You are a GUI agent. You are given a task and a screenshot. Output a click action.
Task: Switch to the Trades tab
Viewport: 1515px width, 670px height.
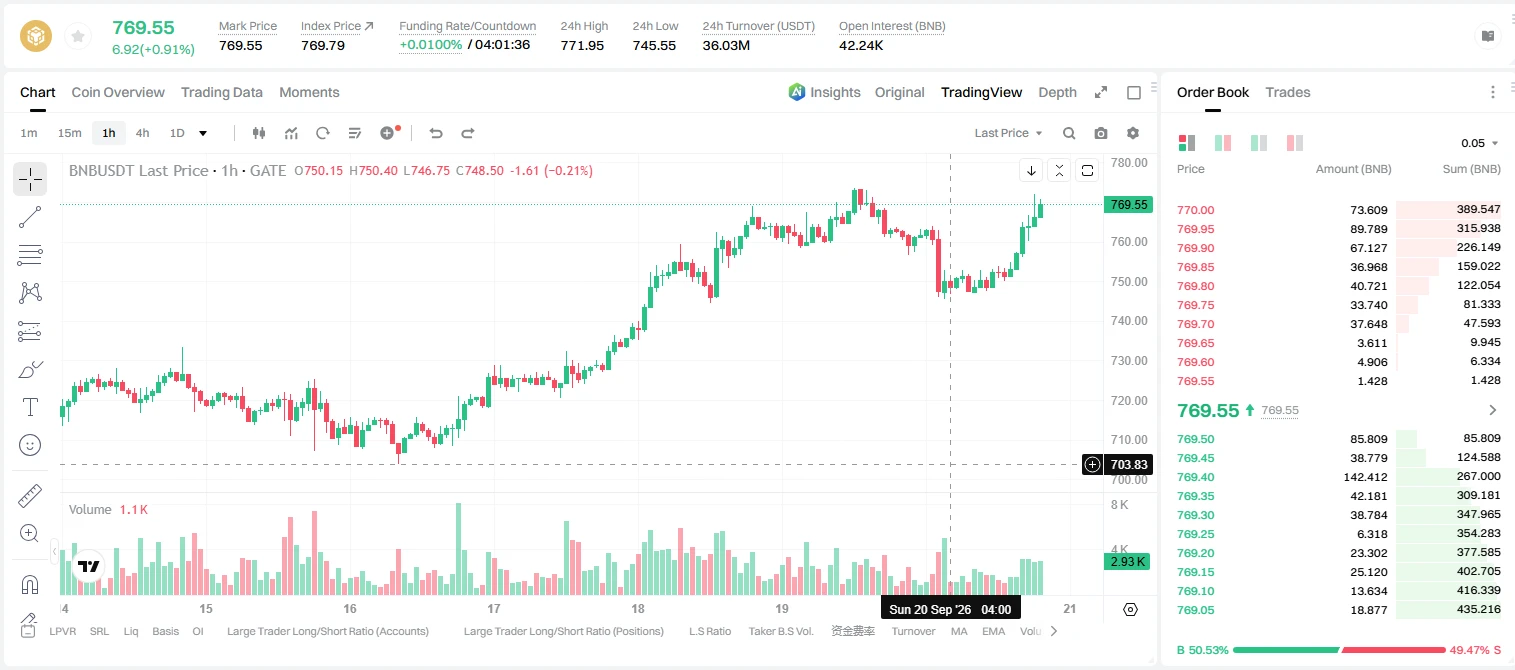tap(1288, 92)
